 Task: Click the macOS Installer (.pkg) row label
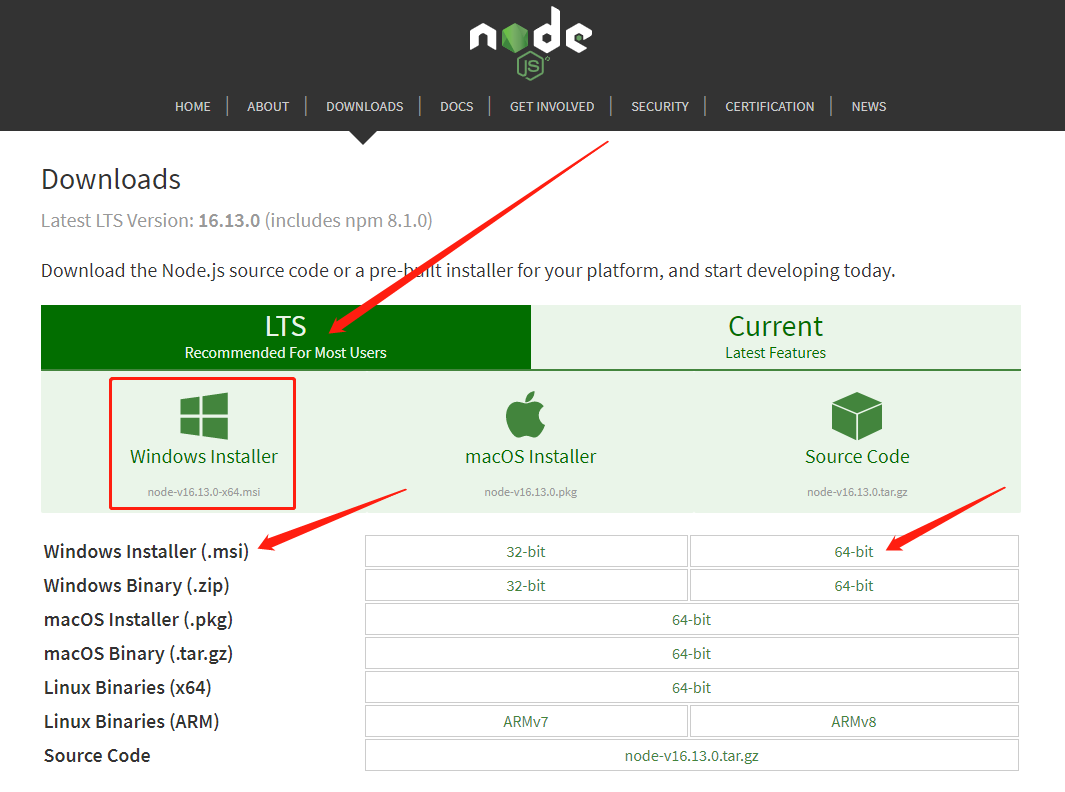(x=139, y=619)
